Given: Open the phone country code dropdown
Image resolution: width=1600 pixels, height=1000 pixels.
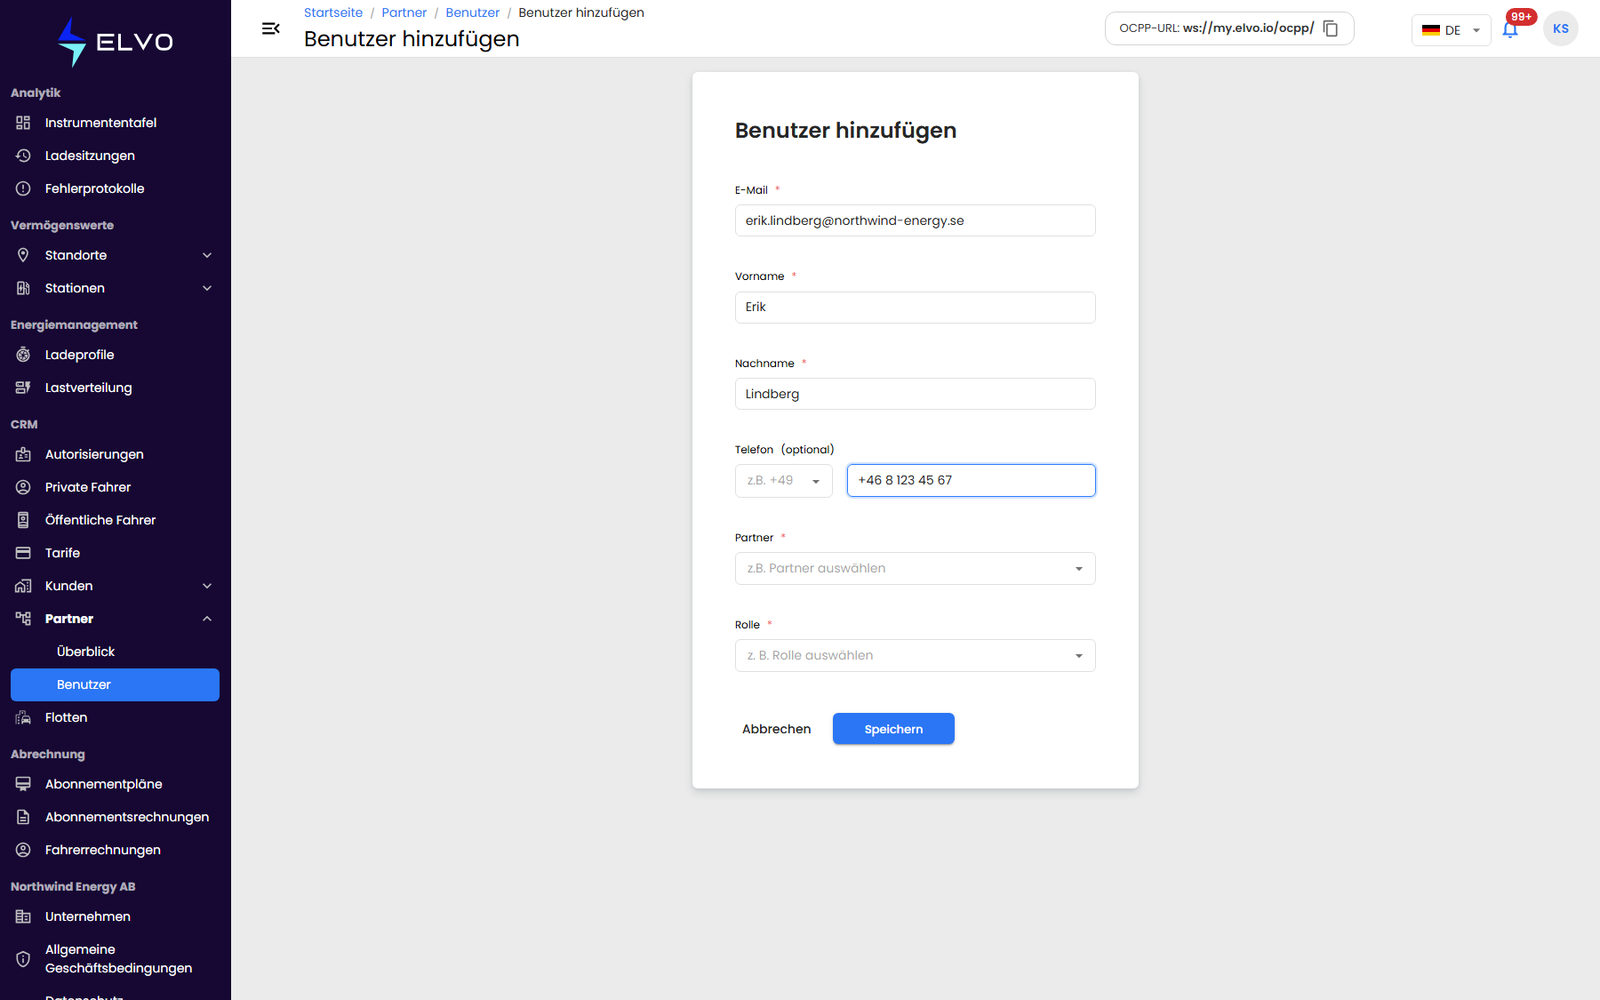Looking at the screenshot, I should [x=784, y=481].
